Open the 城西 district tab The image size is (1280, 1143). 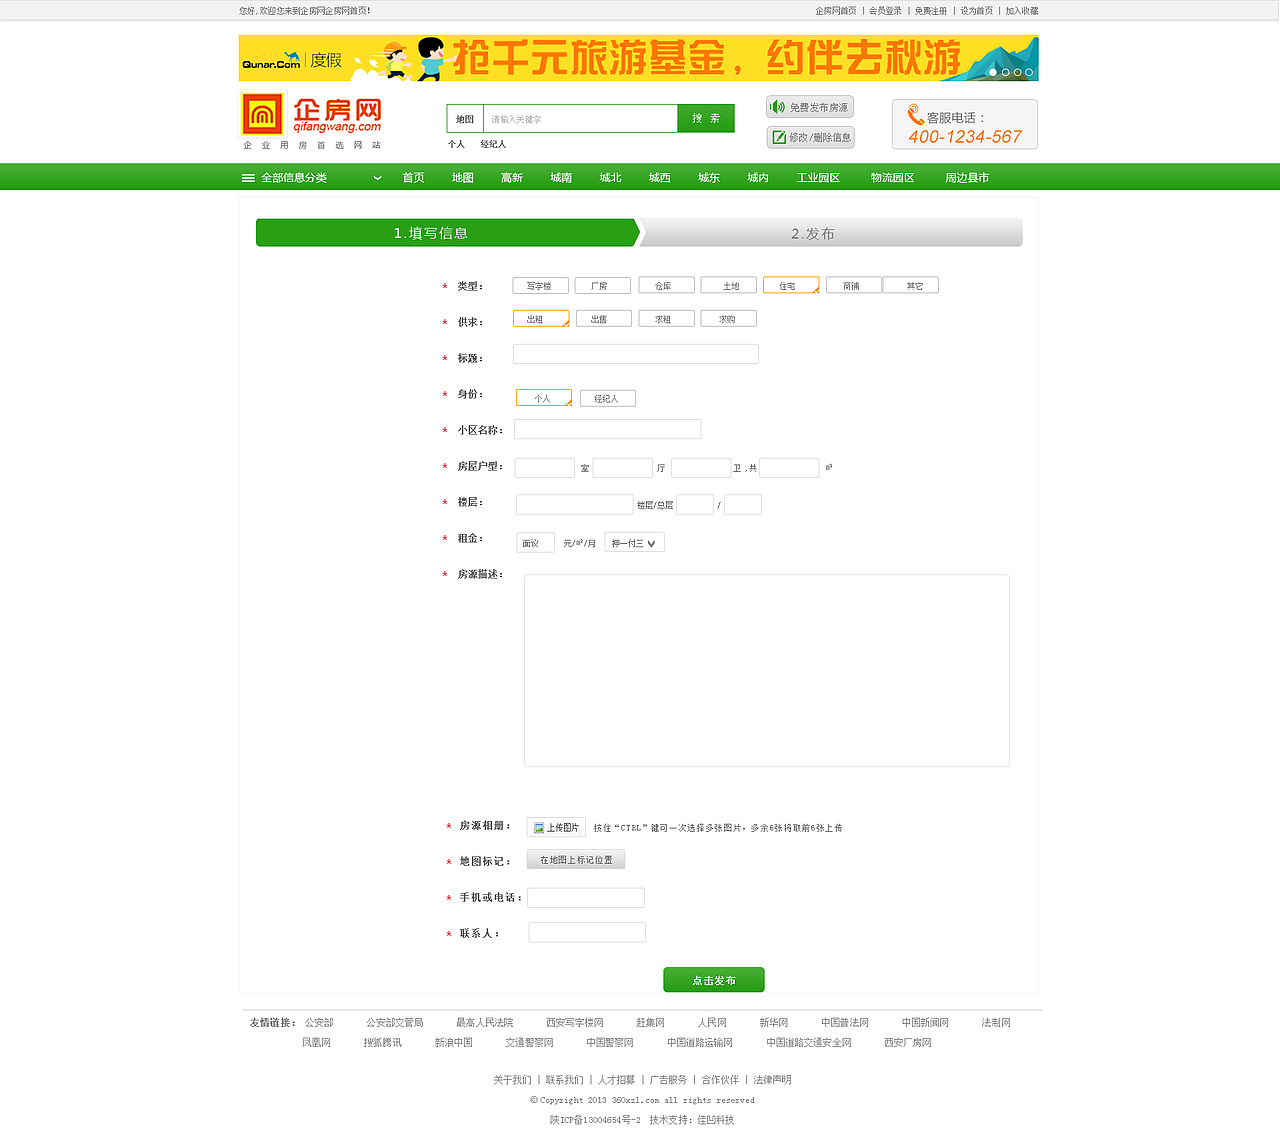coord(660,178)
